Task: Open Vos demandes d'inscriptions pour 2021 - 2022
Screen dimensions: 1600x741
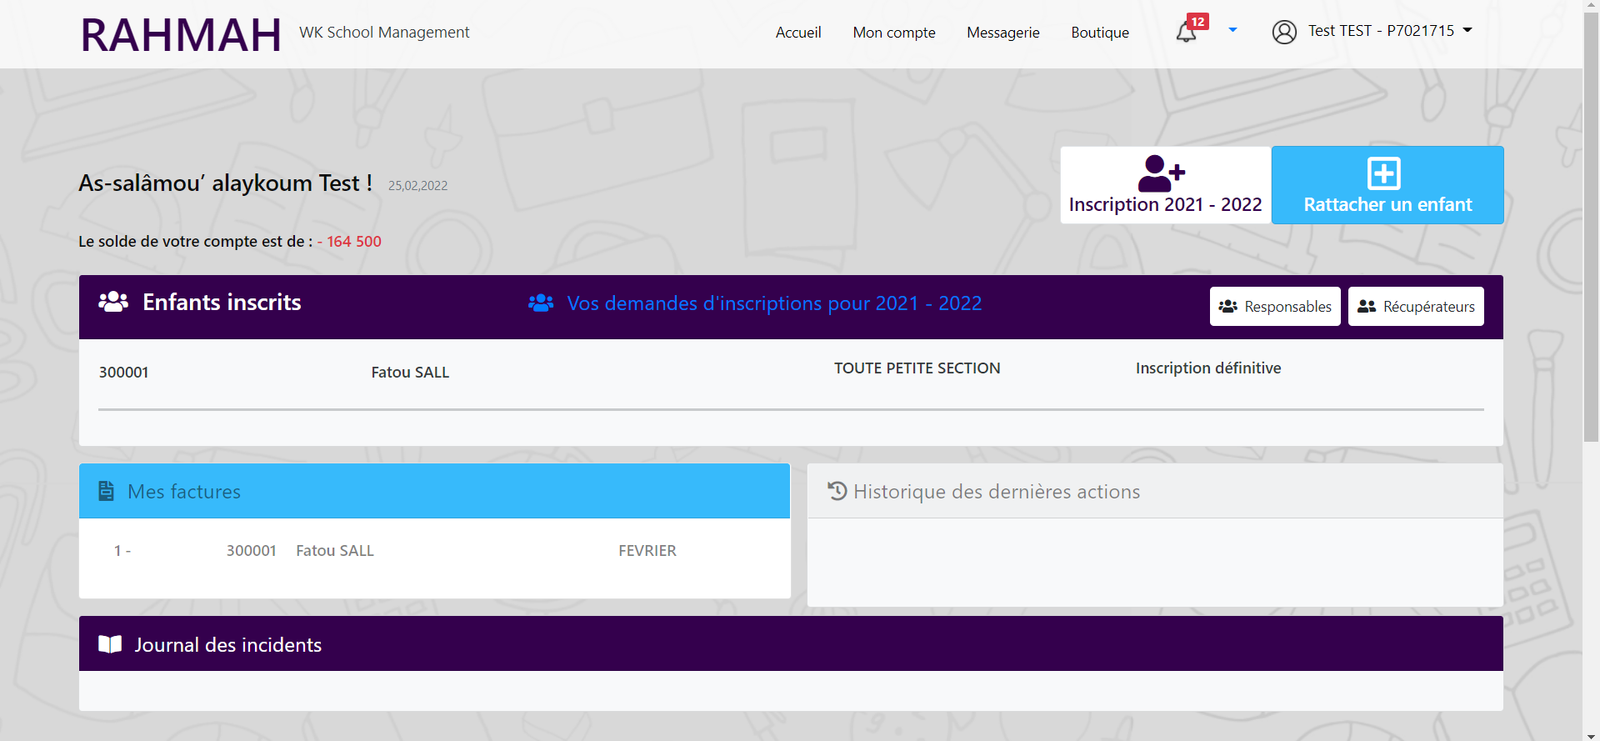Action: tap(773, 303)
